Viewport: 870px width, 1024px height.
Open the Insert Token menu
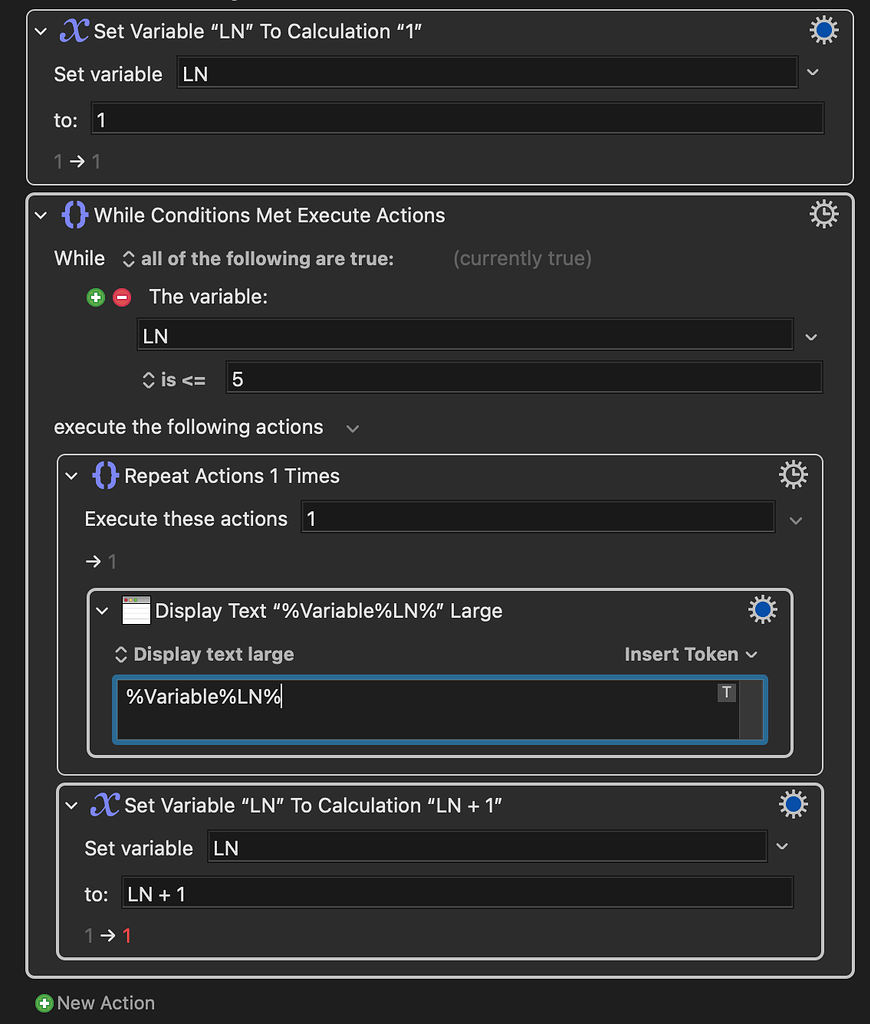click(691, 654)
